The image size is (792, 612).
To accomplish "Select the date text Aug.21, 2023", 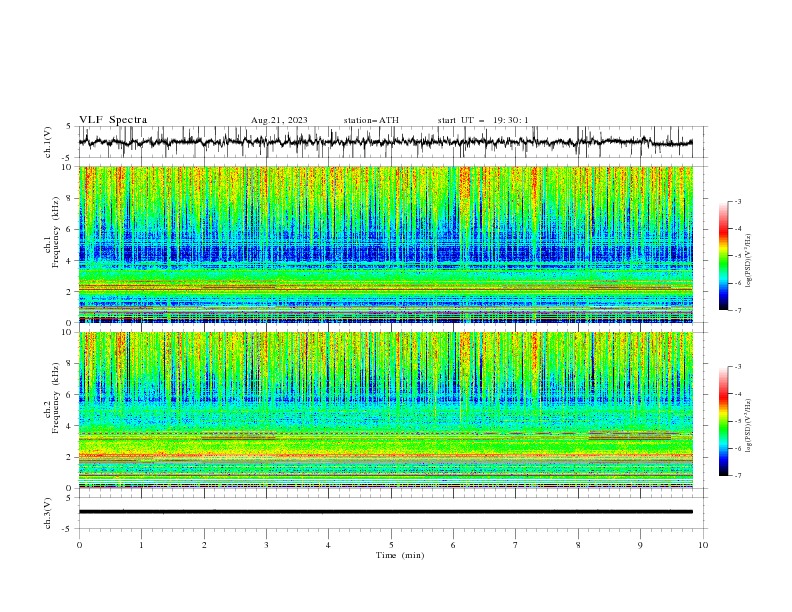I will click(279, 120).
